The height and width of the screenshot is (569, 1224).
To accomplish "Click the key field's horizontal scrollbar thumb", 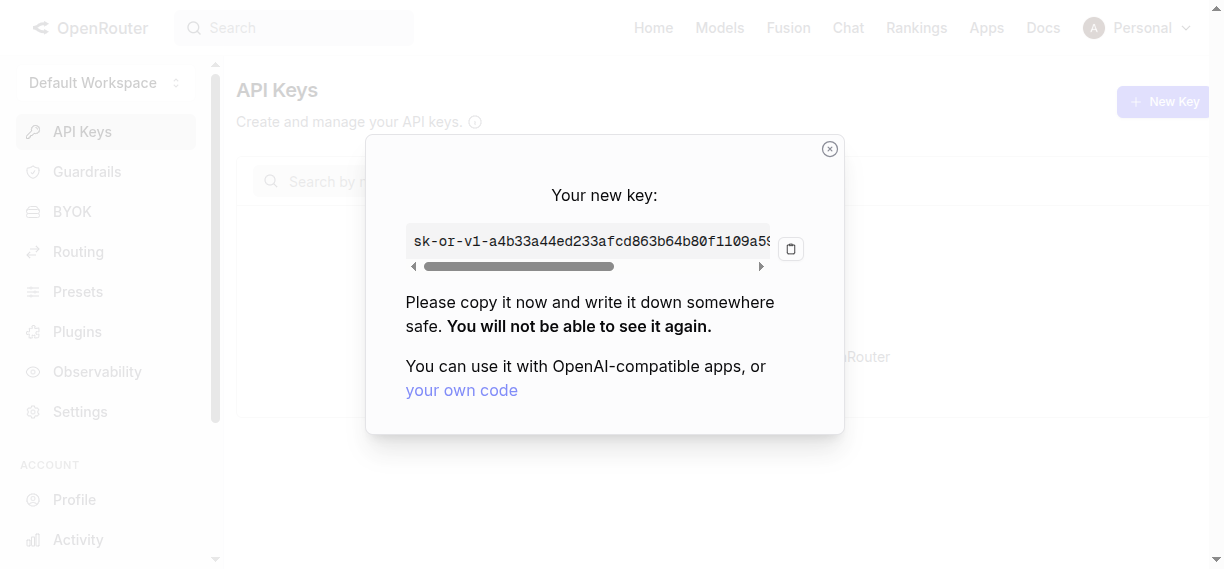I will coord(519,267).
